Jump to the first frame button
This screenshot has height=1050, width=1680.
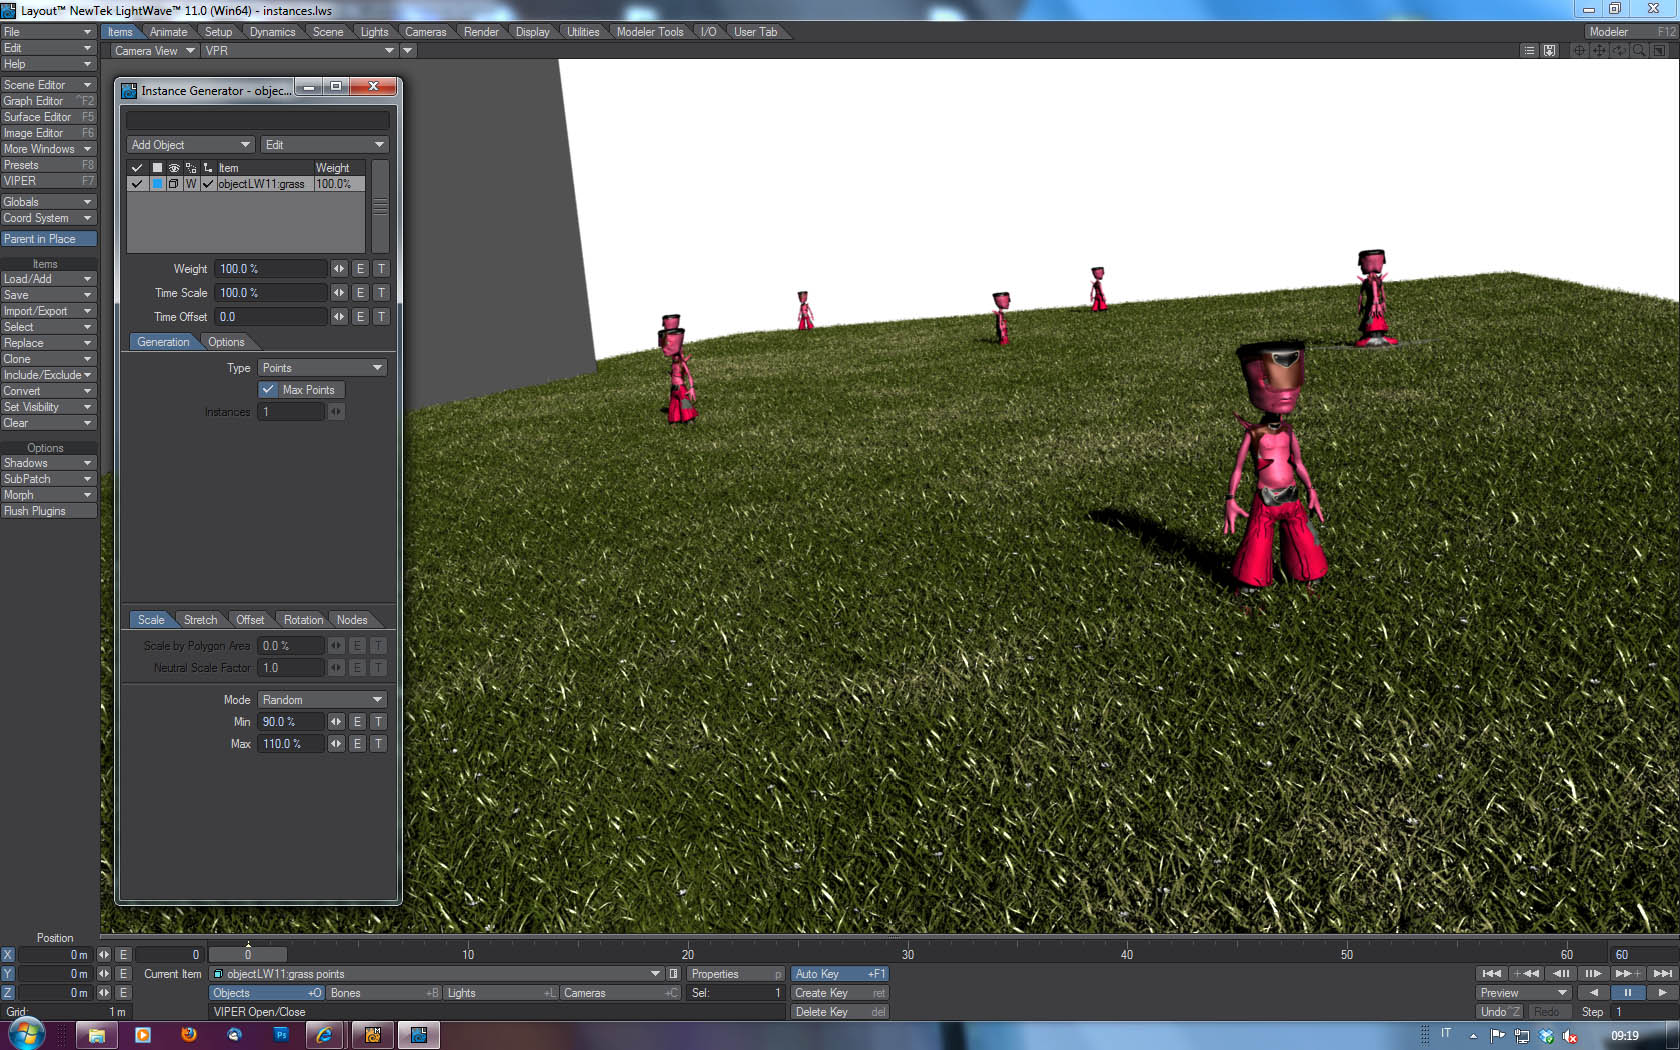tap(1491, 973)
